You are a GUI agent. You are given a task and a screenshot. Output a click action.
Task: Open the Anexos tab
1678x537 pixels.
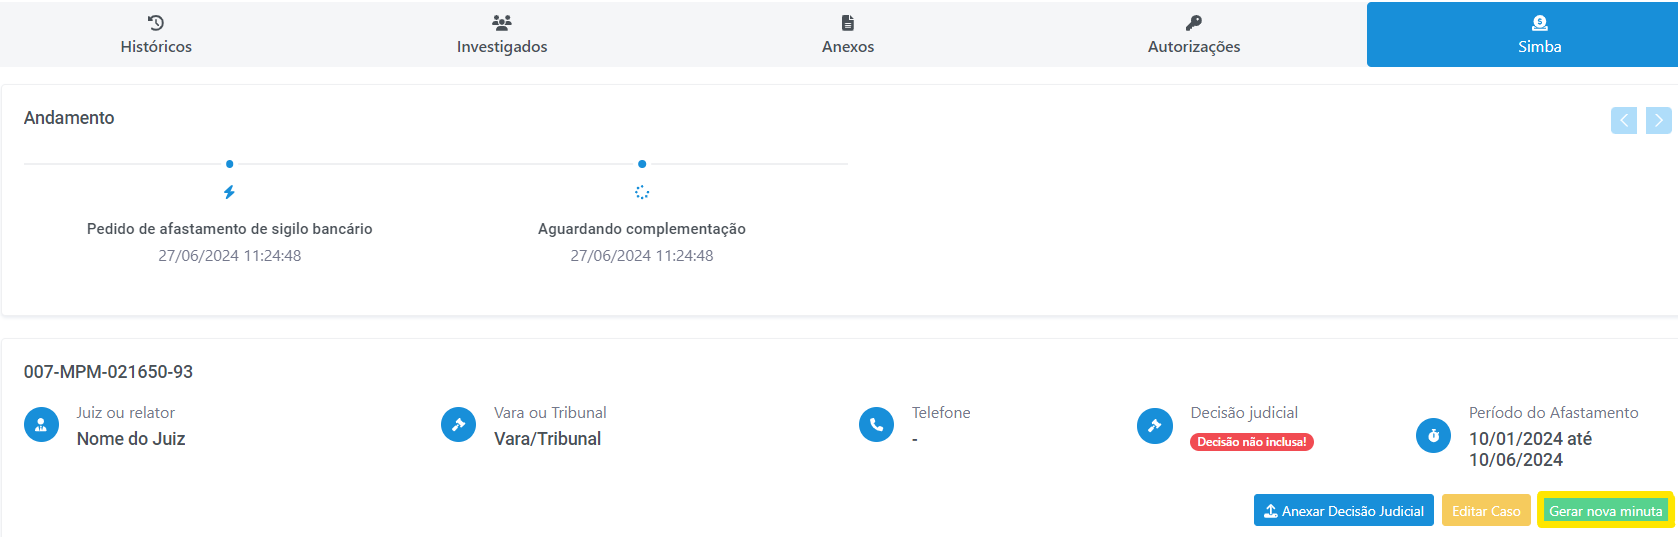[x=848, y=34]
